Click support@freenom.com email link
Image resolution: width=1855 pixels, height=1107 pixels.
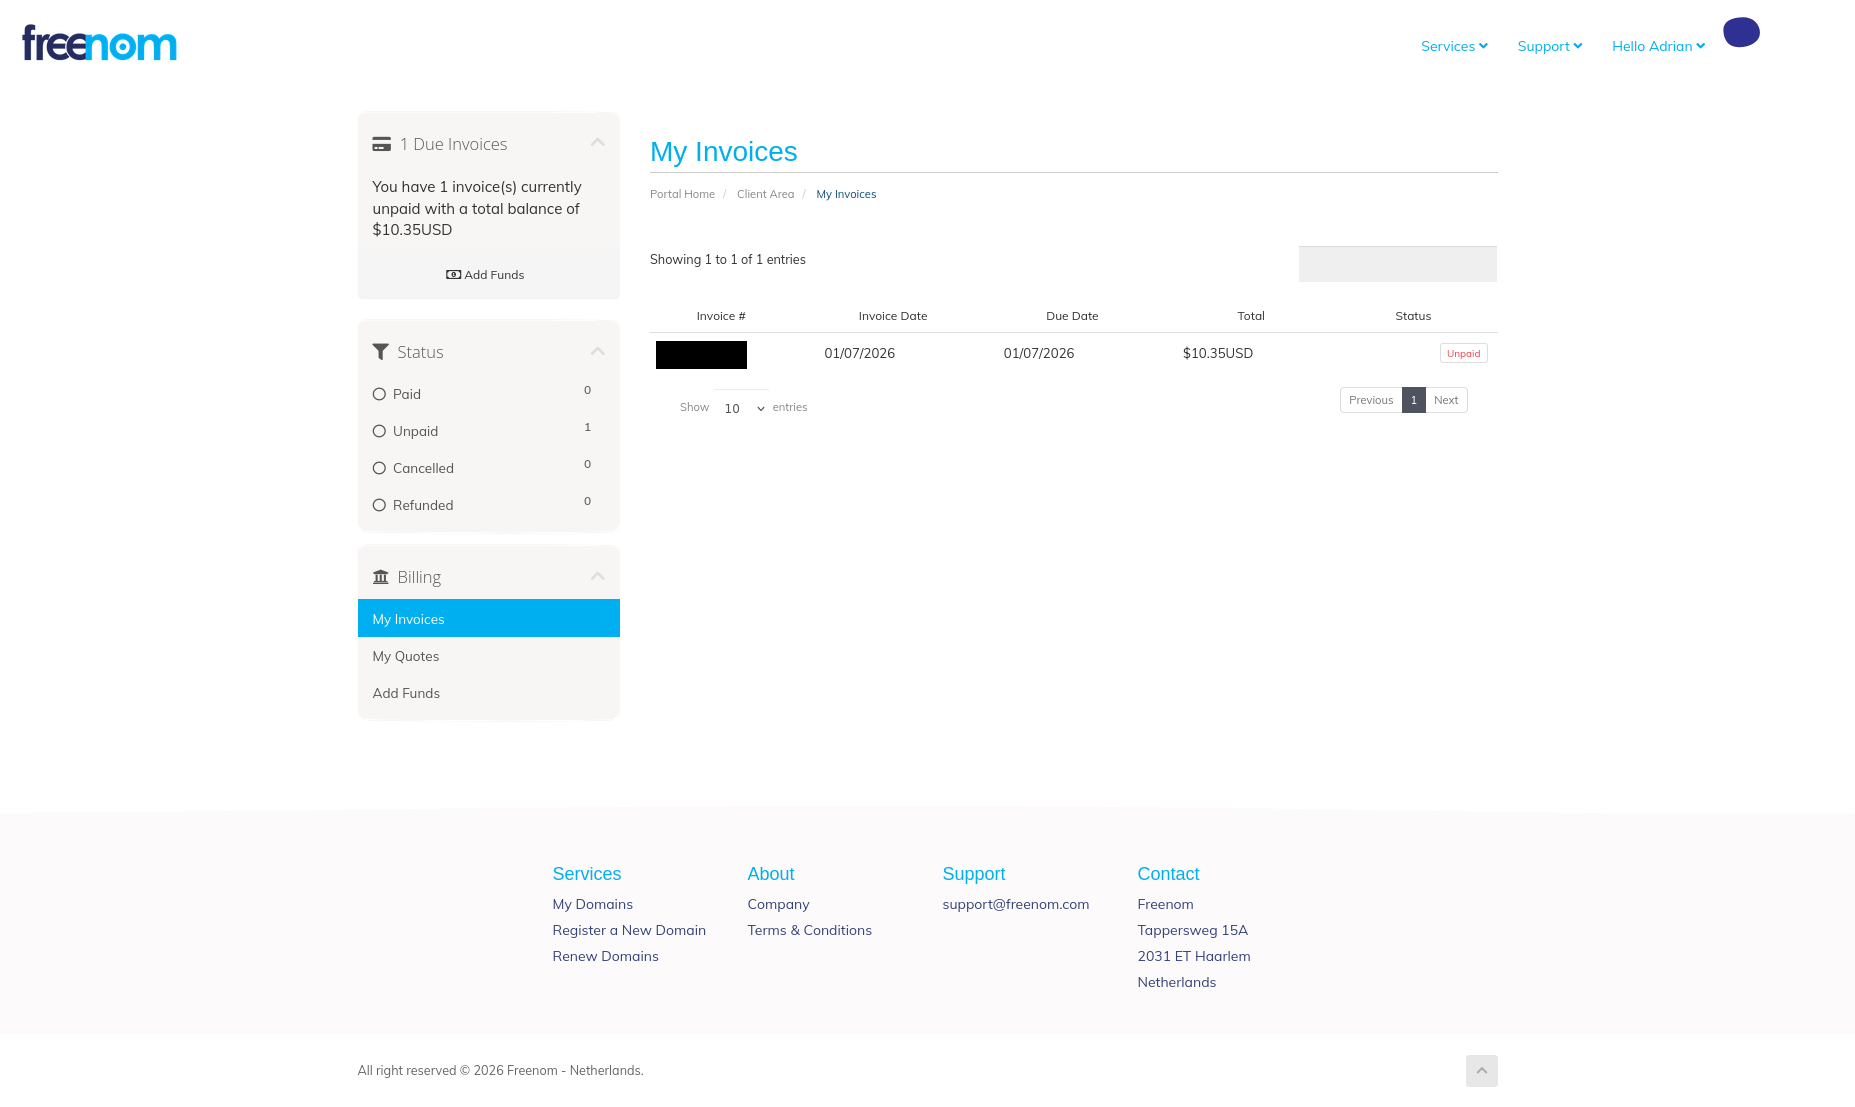tap(1015, 904)
